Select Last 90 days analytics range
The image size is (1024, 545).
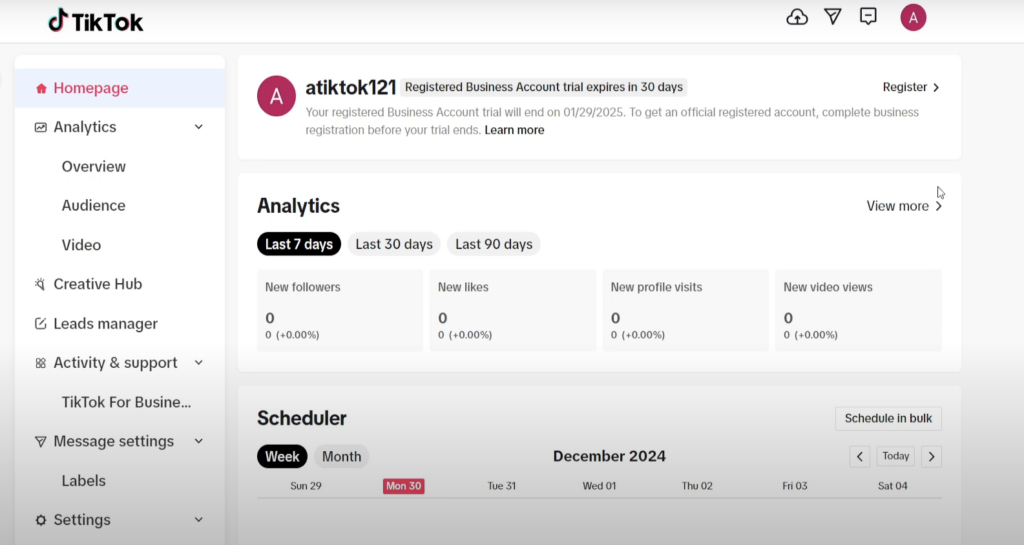(x=494, y=244)
